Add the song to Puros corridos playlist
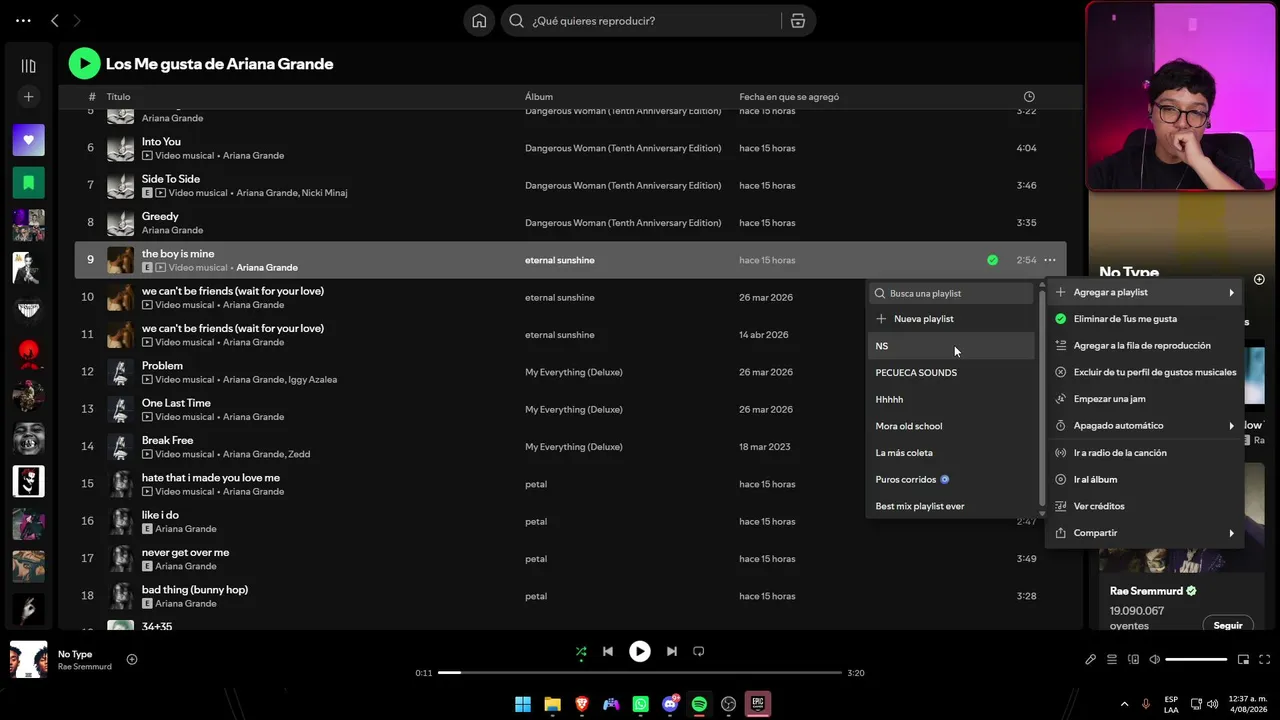Screen dimensions: 1280x720 [951, 480]
